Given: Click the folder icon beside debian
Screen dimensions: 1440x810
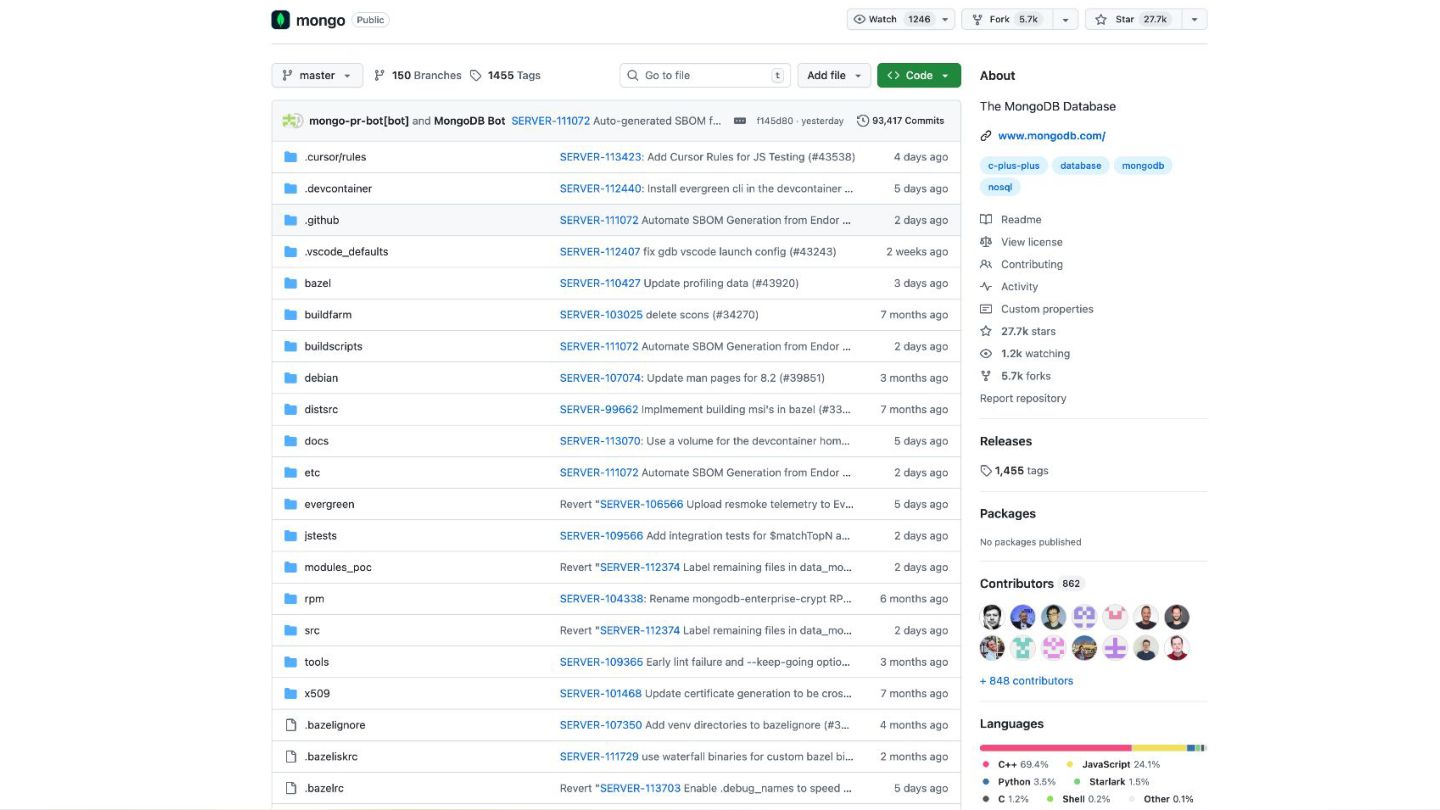Looking at the screenshot, I should pyautogui.click(x=291, y=378).
